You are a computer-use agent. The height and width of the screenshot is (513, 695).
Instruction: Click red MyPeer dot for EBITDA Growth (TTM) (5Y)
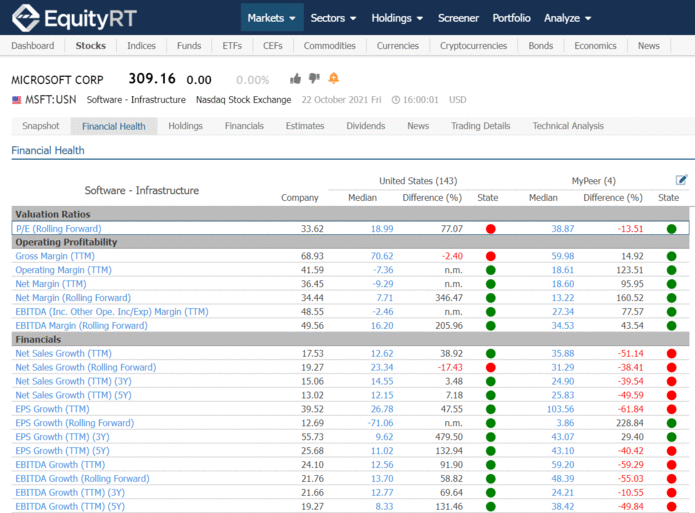672,506
